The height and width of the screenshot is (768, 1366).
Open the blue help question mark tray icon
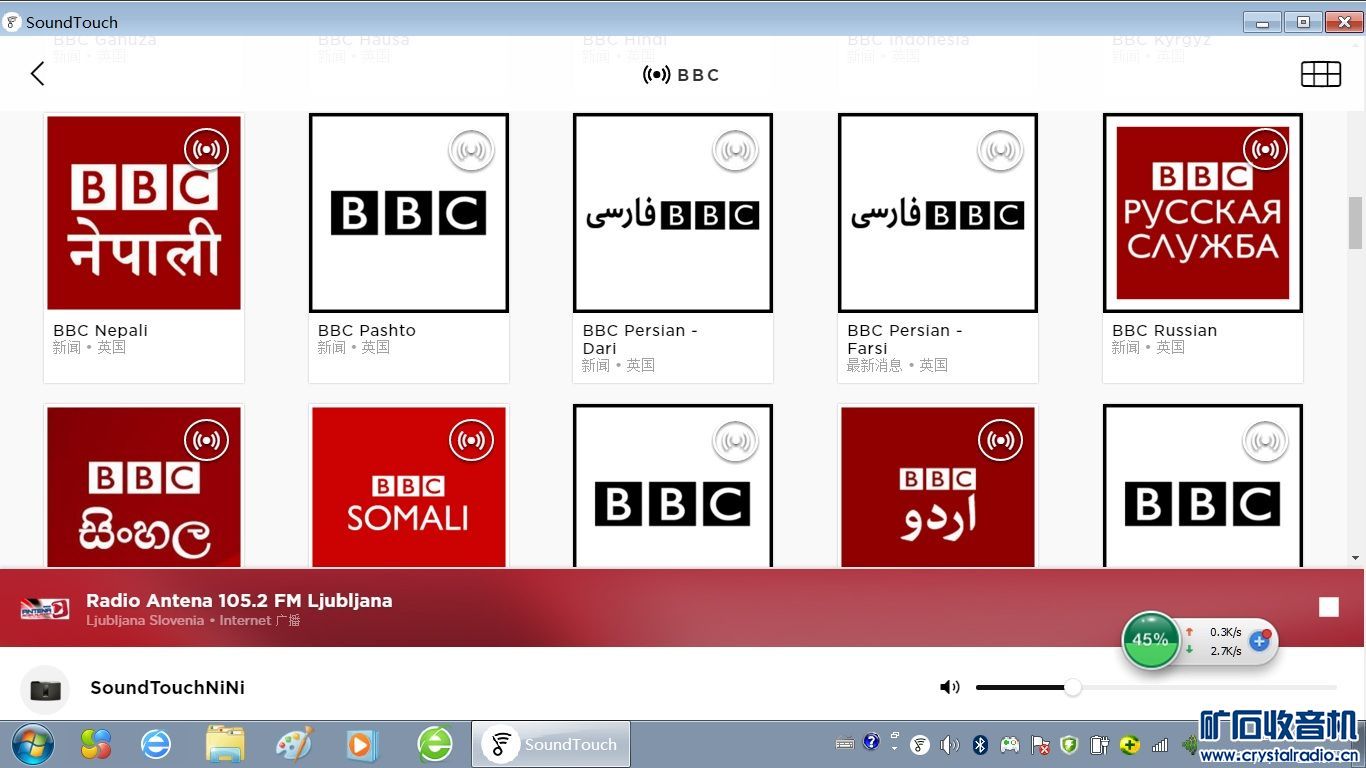click(871, 742)
